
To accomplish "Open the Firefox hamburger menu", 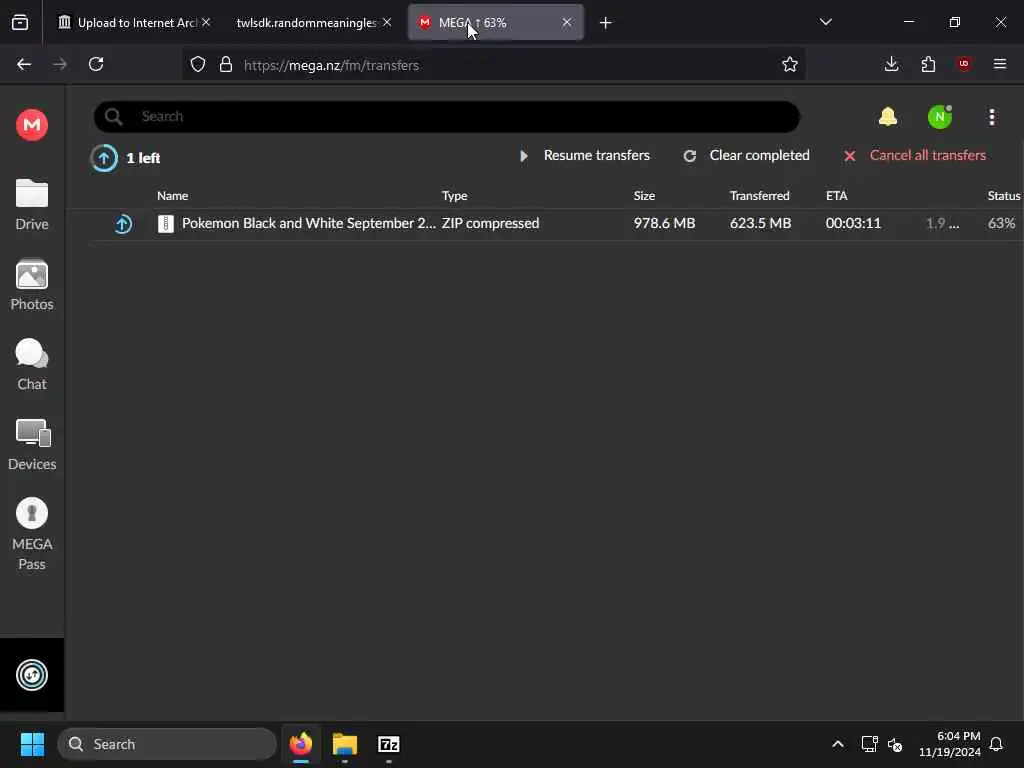I will click(1000, 64).
